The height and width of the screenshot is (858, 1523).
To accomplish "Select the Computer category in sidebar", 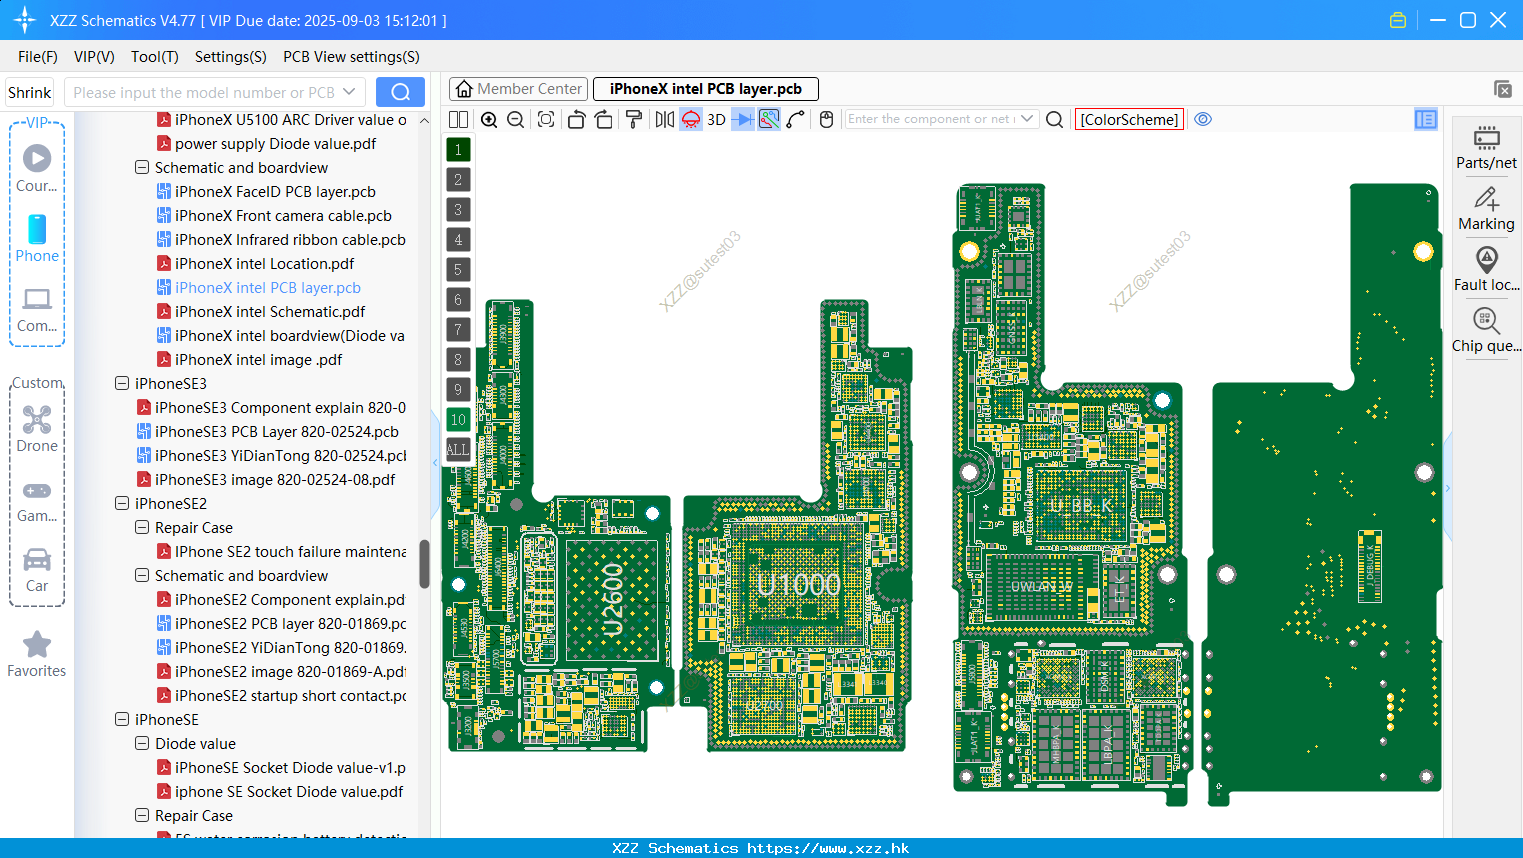I will point(37,310).
